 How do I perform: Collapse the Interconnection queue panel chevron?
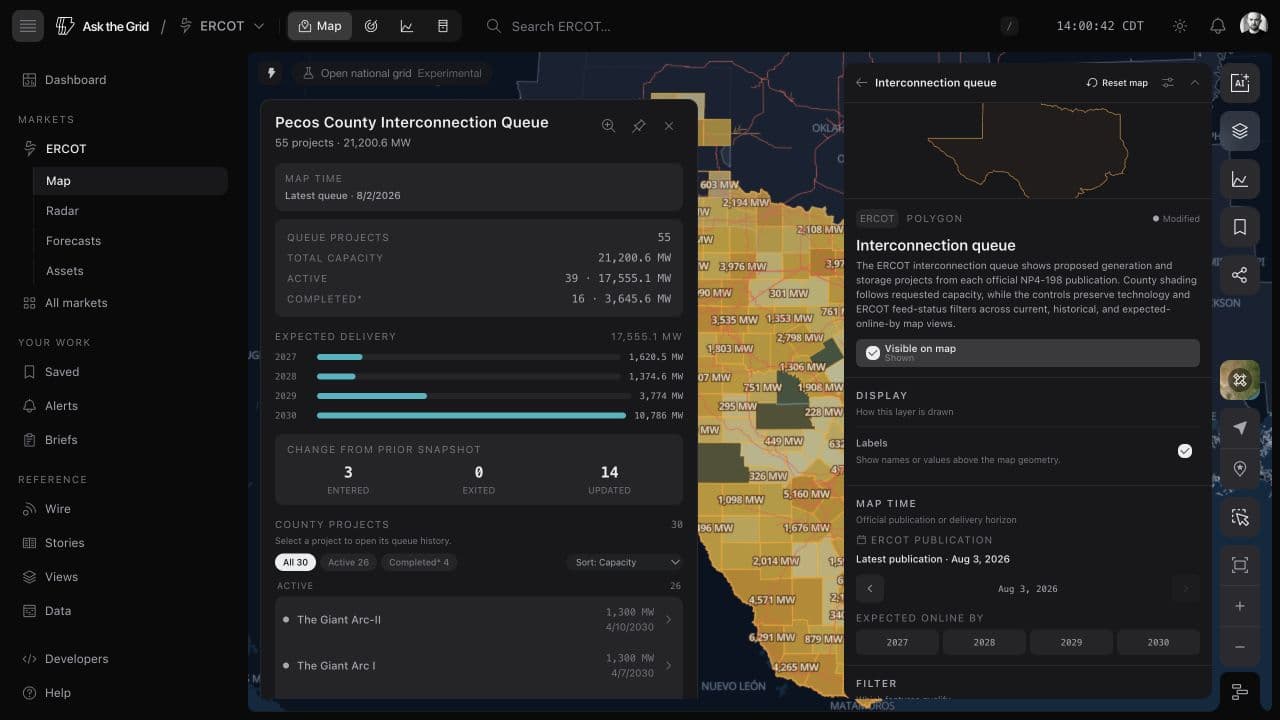pos(1195,83)
